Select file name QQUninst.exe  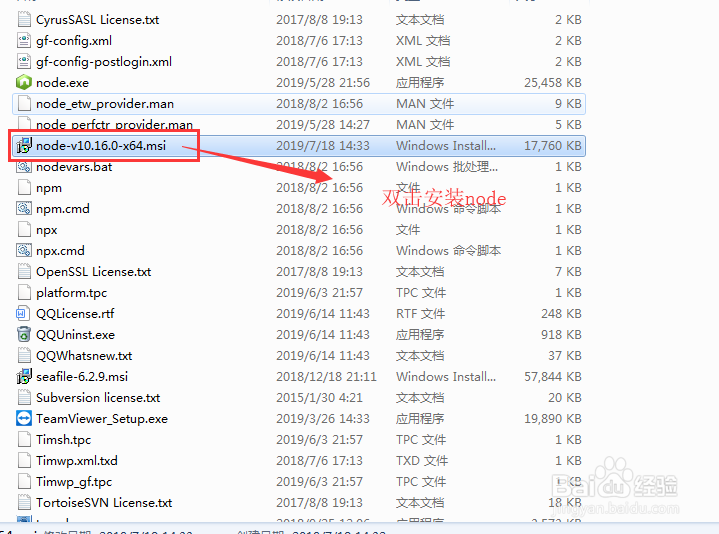[75, 335]
